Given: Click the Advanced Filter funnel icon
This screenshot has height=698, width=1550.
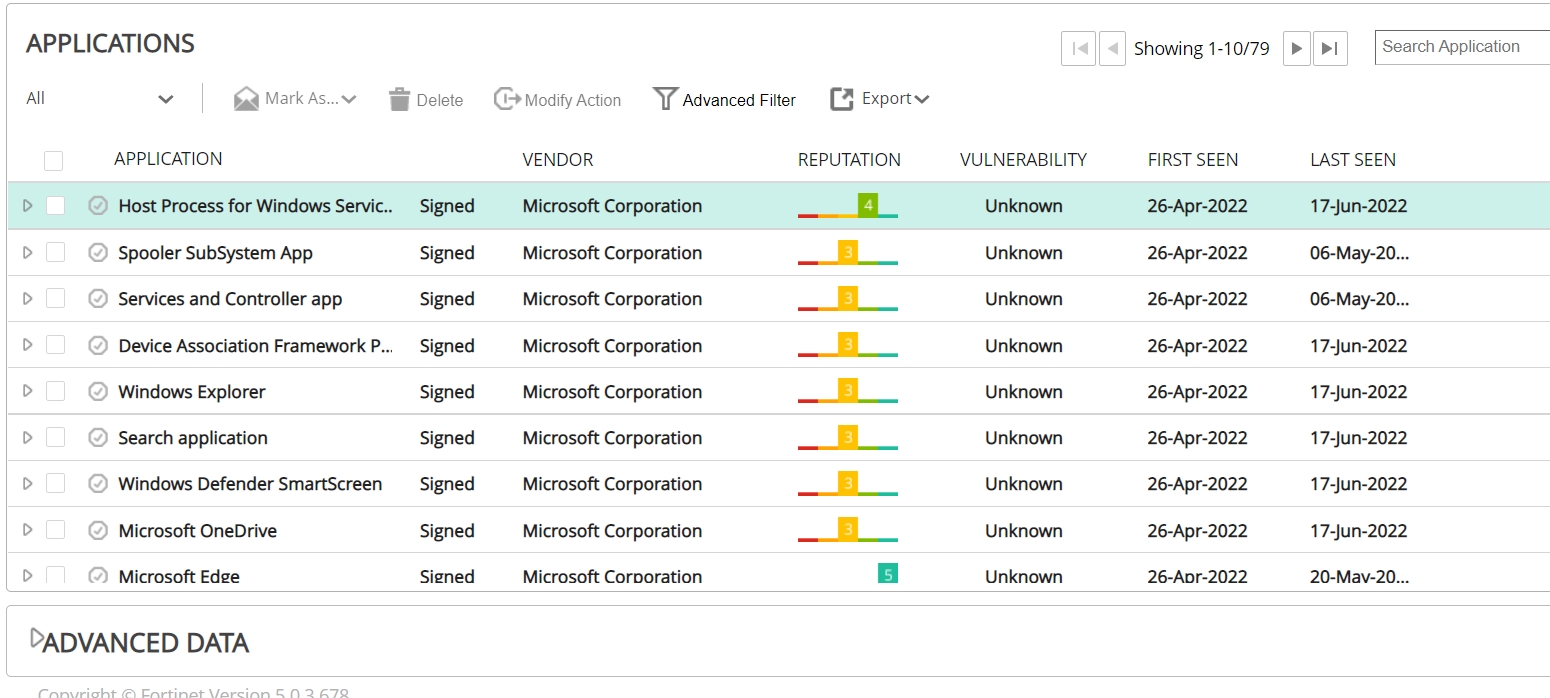Looking at the screenshot, I should pos(665,99).
